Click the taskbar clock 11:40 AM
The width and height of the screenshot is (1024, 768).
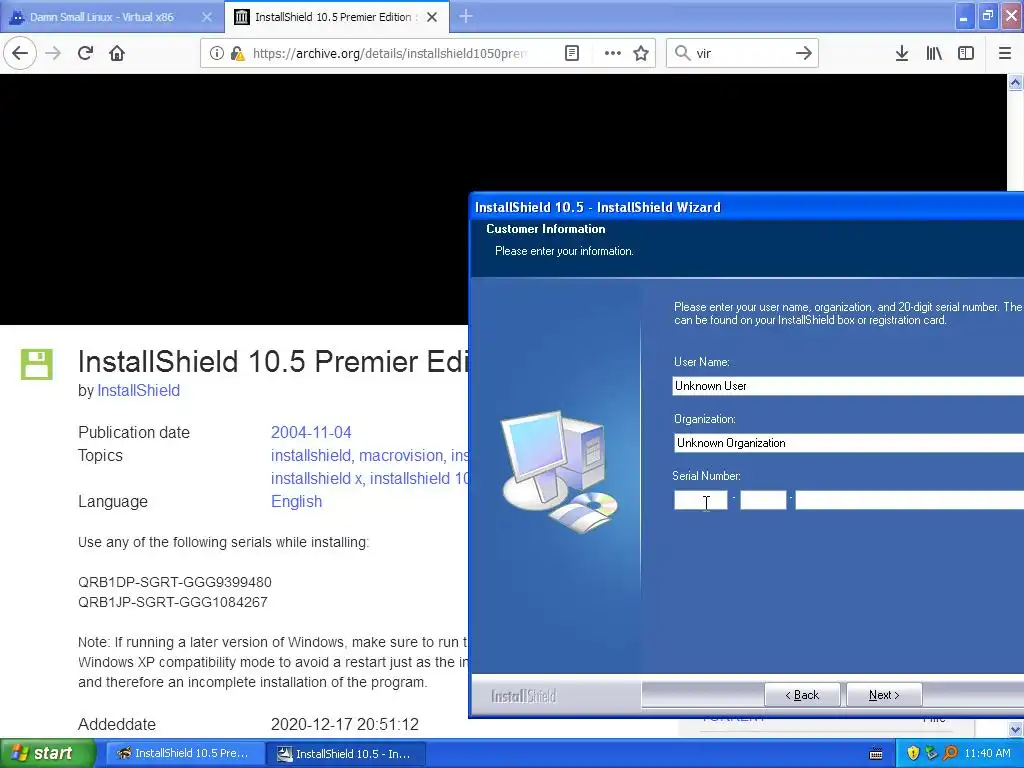(x=987, y=754)
